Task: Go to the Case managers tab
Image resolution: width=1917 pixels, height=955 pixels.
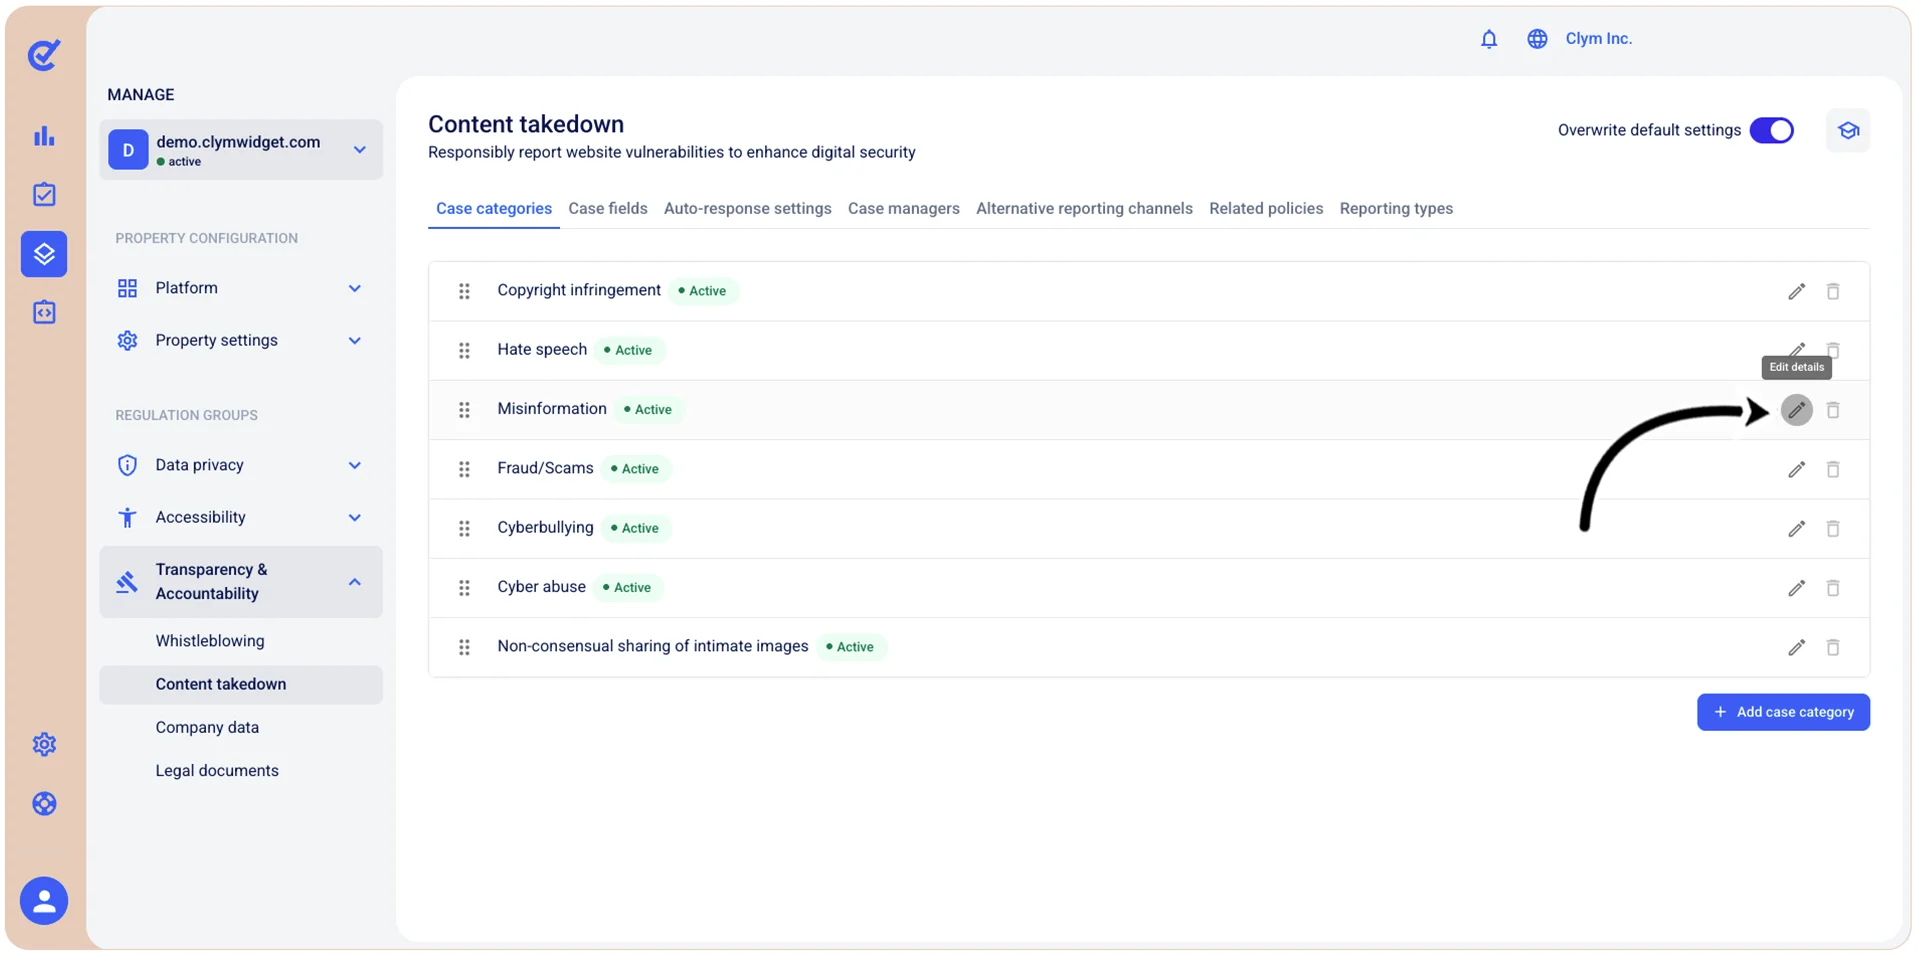Action: [904, 208]
